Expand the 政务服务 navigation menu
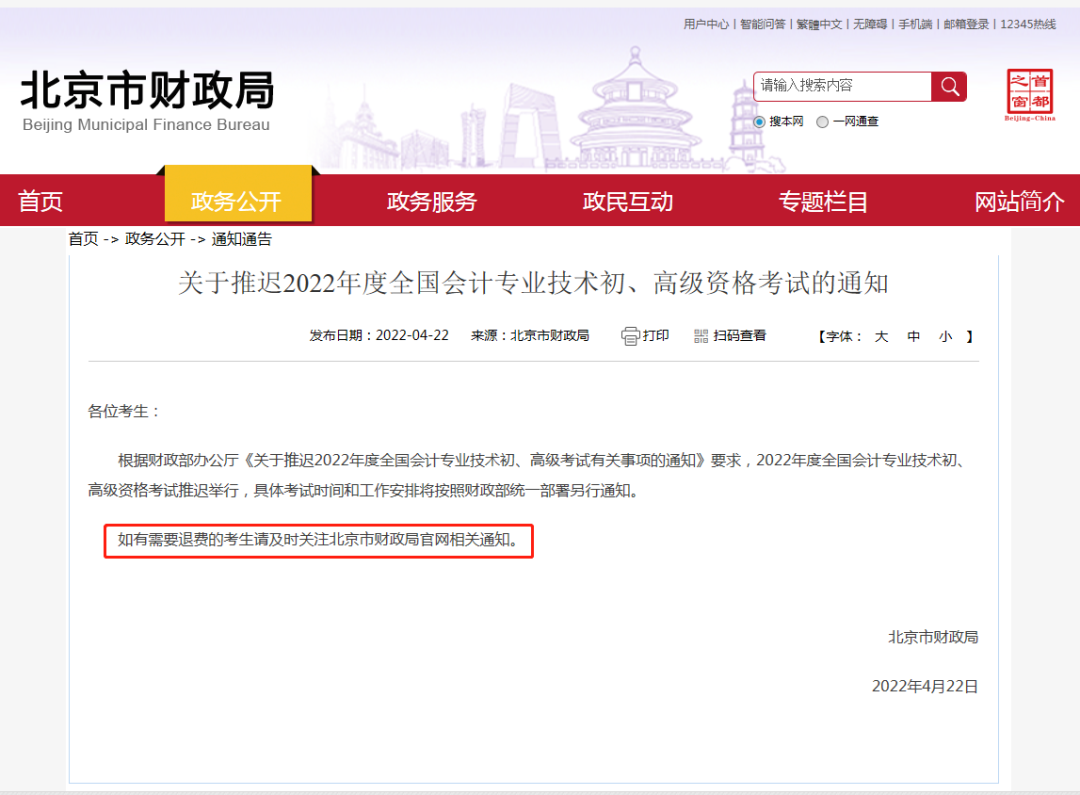 pos(430,201)
